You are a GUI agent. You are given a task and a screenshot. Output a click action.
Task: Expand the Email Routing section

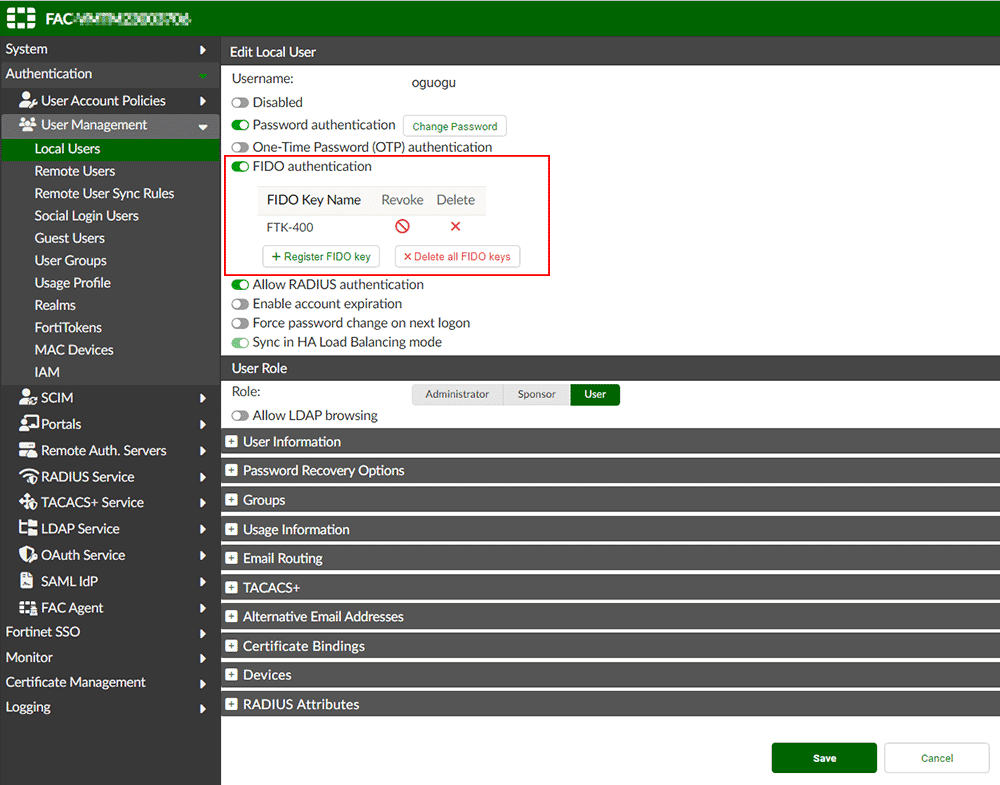click(232, 558)
